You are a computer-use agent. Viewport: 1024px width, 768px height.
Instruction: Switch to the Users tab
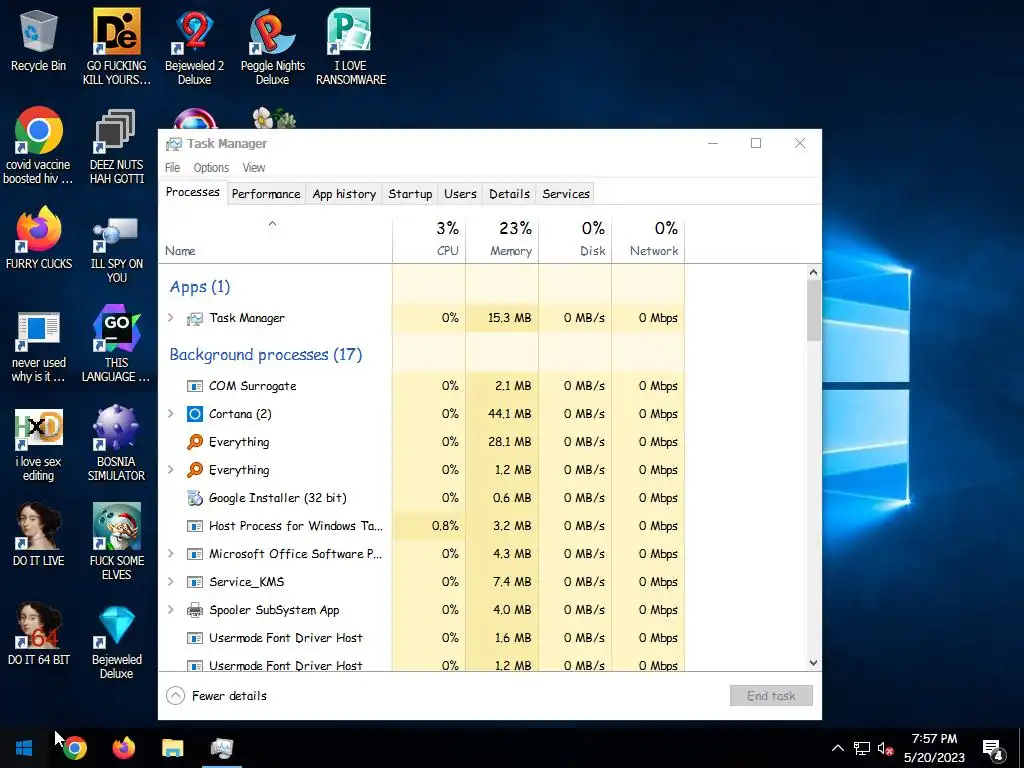coord(460,194)
